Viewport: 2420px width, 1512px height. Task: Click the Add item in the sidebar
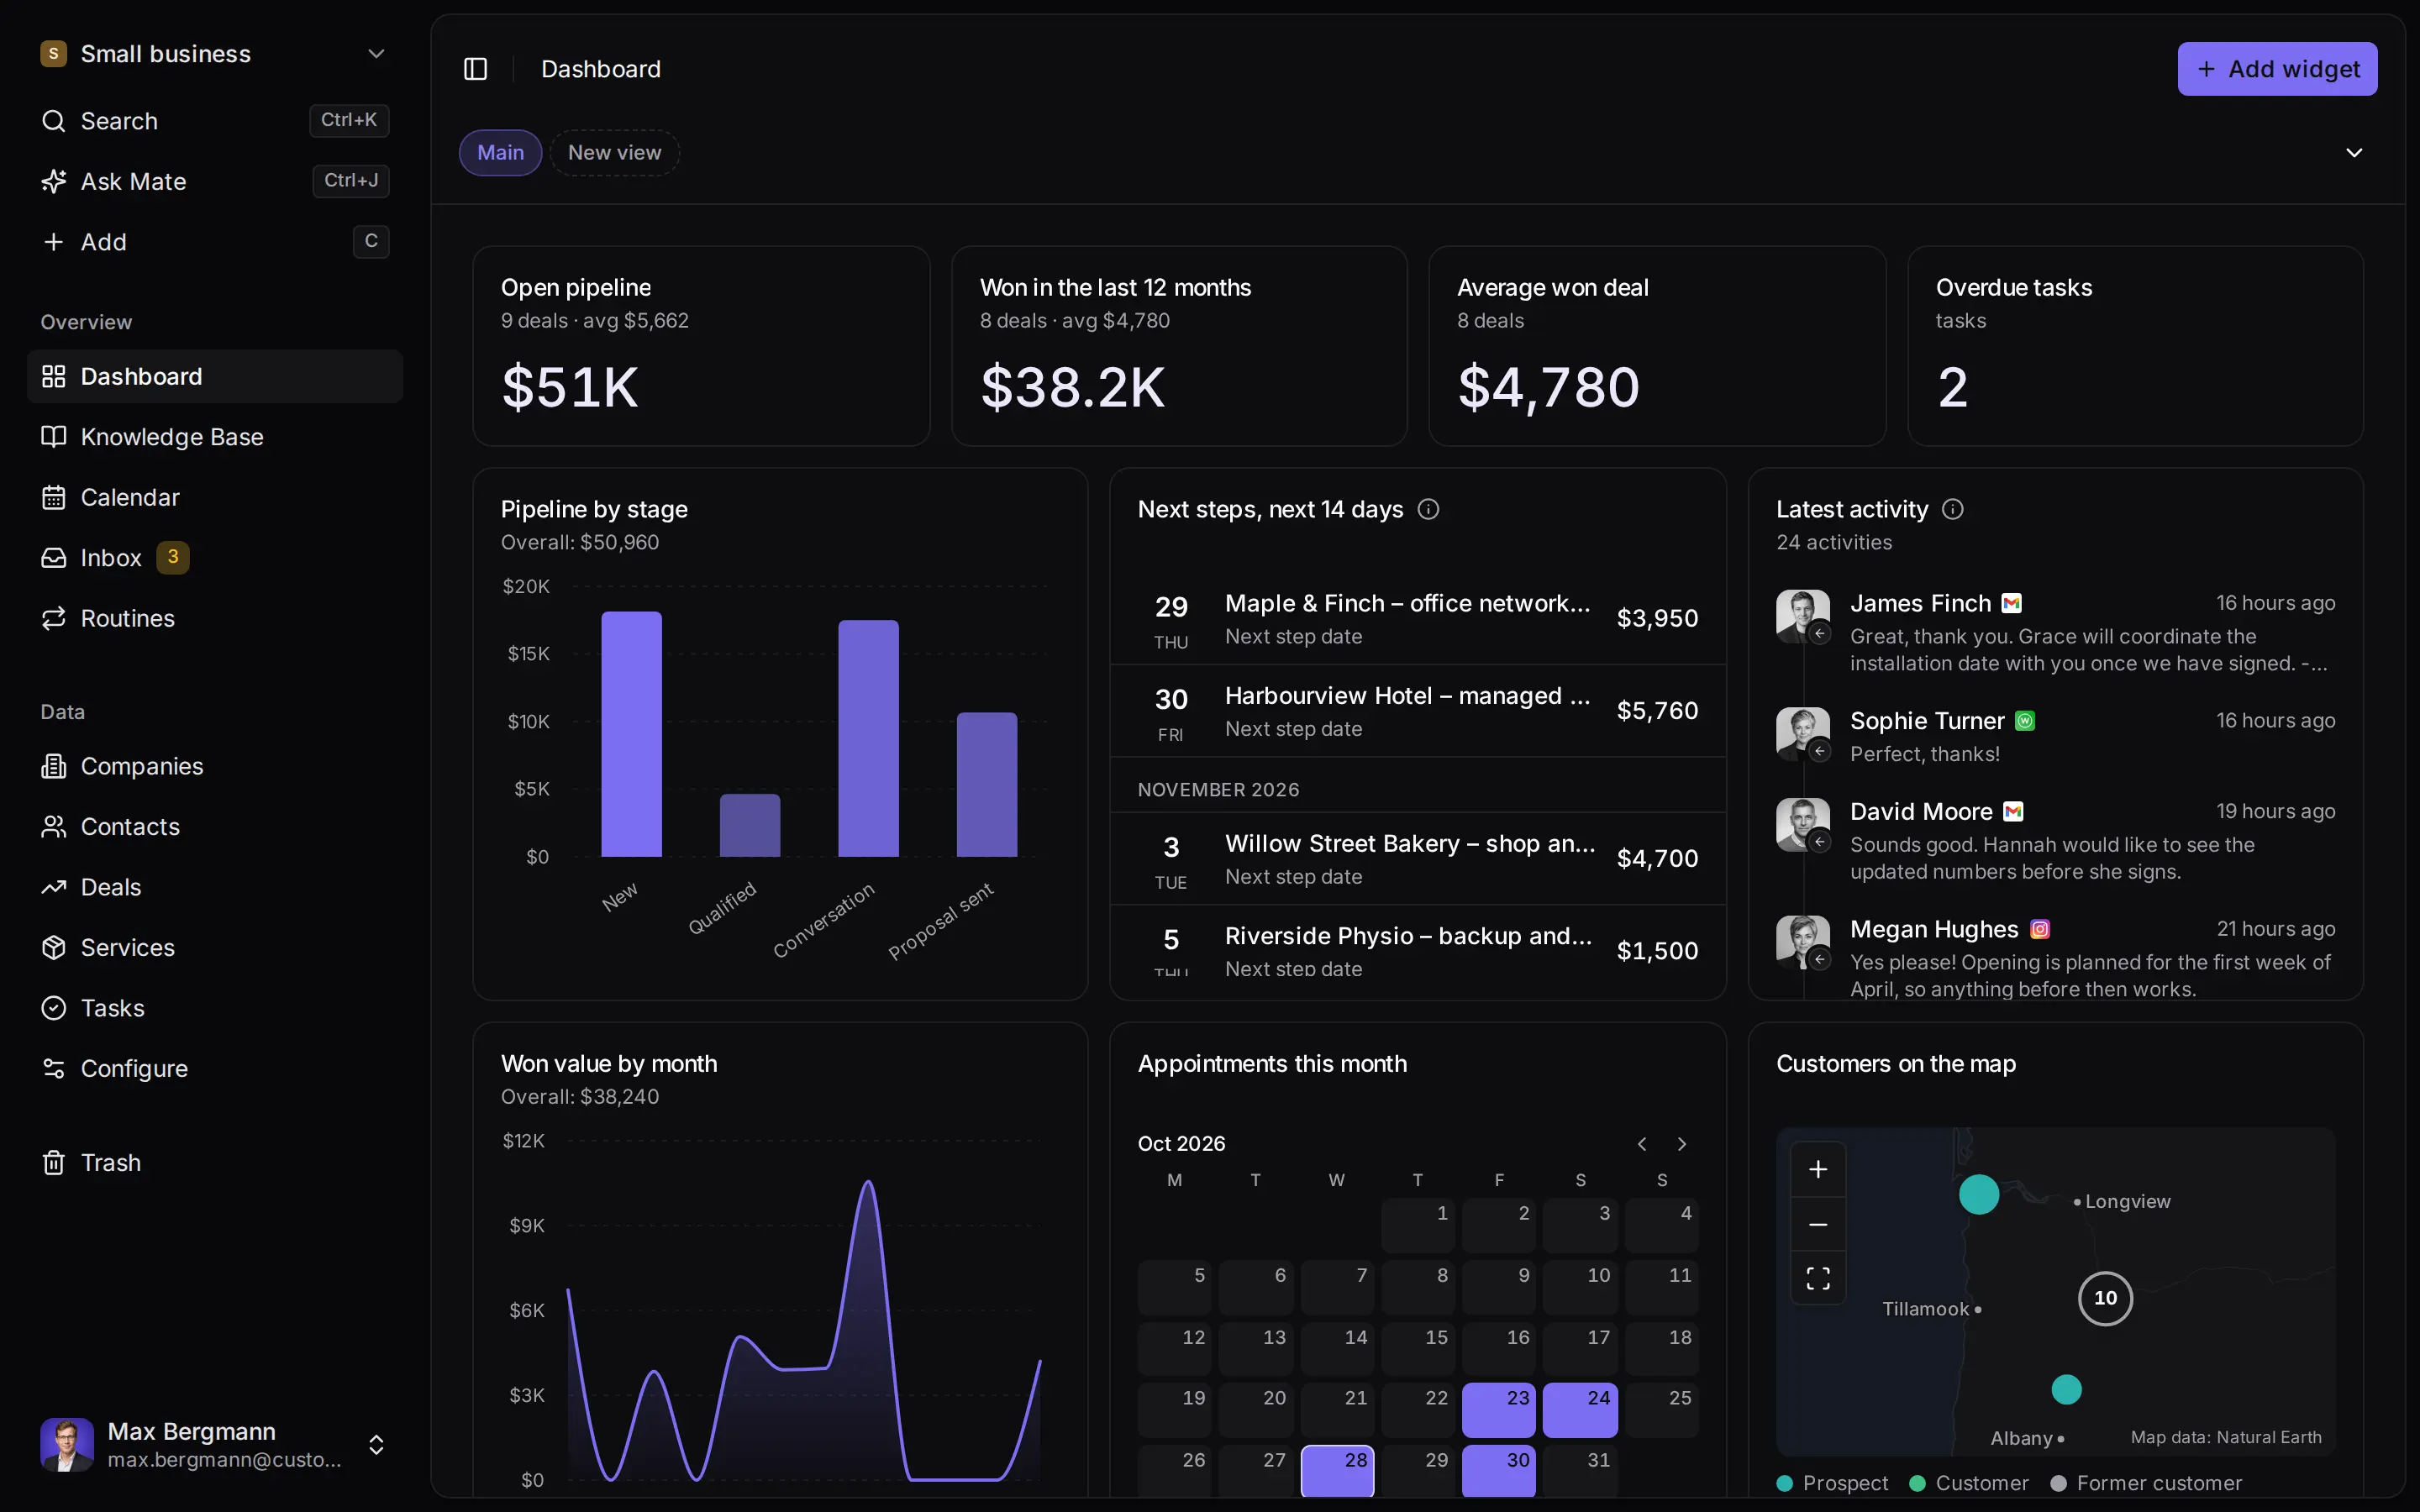(214, 242)
